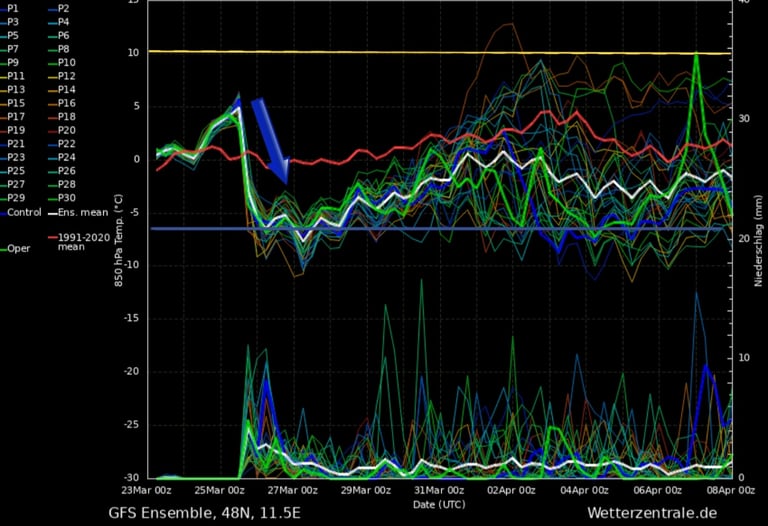Select the 29Mar 00z axis label

pos(365,490)
